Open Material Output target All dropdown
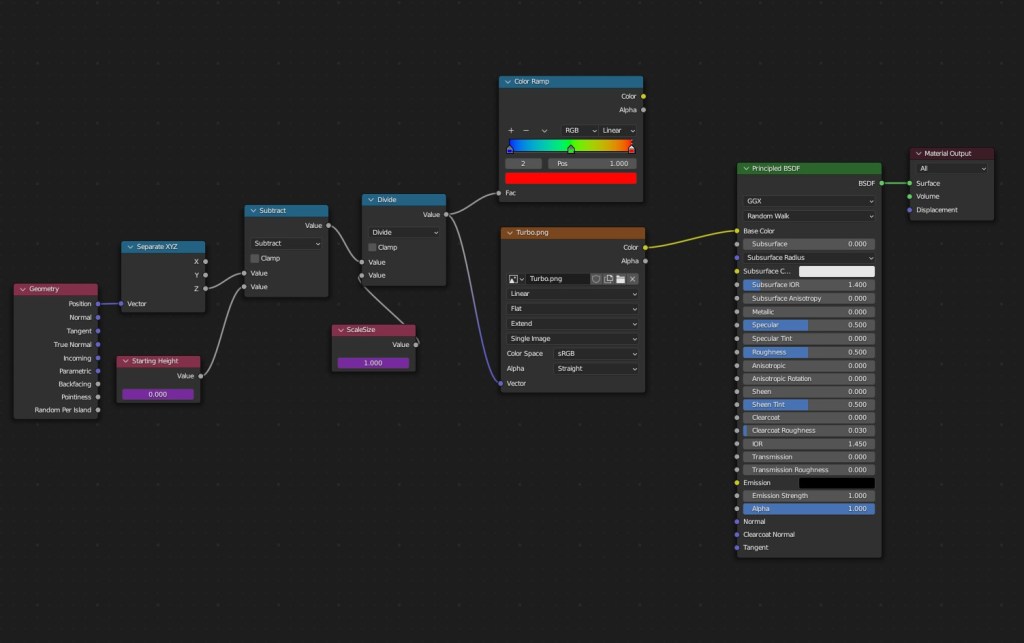This screenshot has height=643, width=1024. [952, 169]
